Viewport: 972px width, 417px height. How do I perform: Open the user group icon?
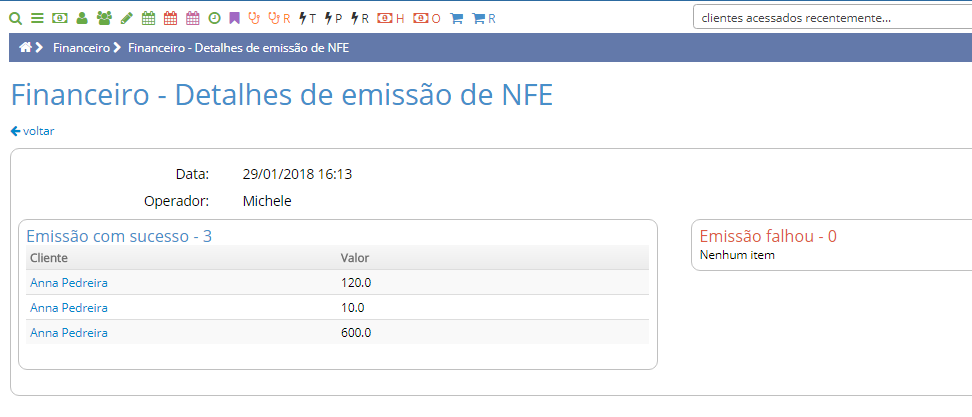[104, 18]
